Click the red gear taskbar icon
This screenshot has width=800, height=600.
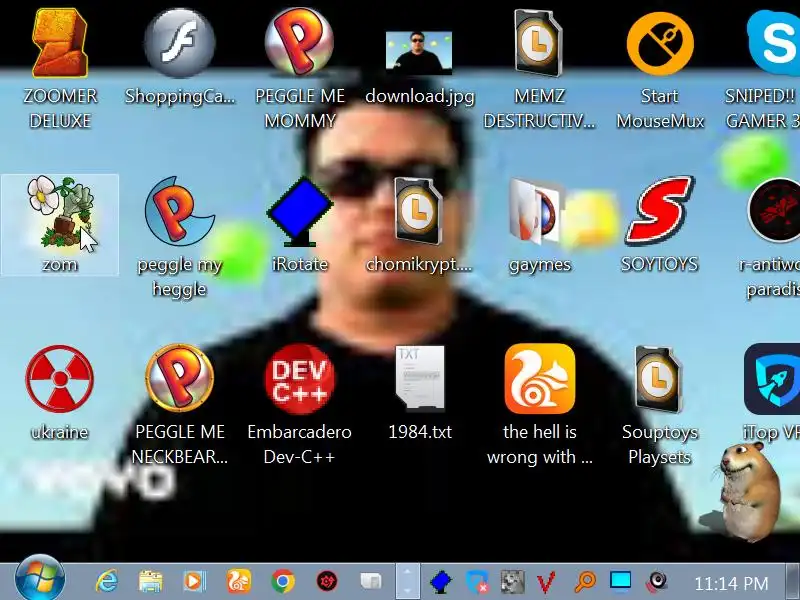pos(327,581)
